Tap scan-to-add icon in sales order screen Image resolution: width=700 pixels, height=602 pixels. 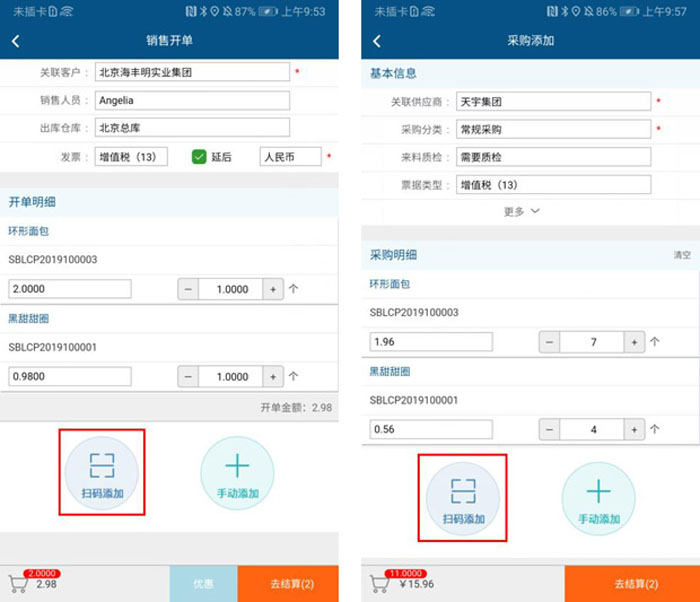pos(101,465)
